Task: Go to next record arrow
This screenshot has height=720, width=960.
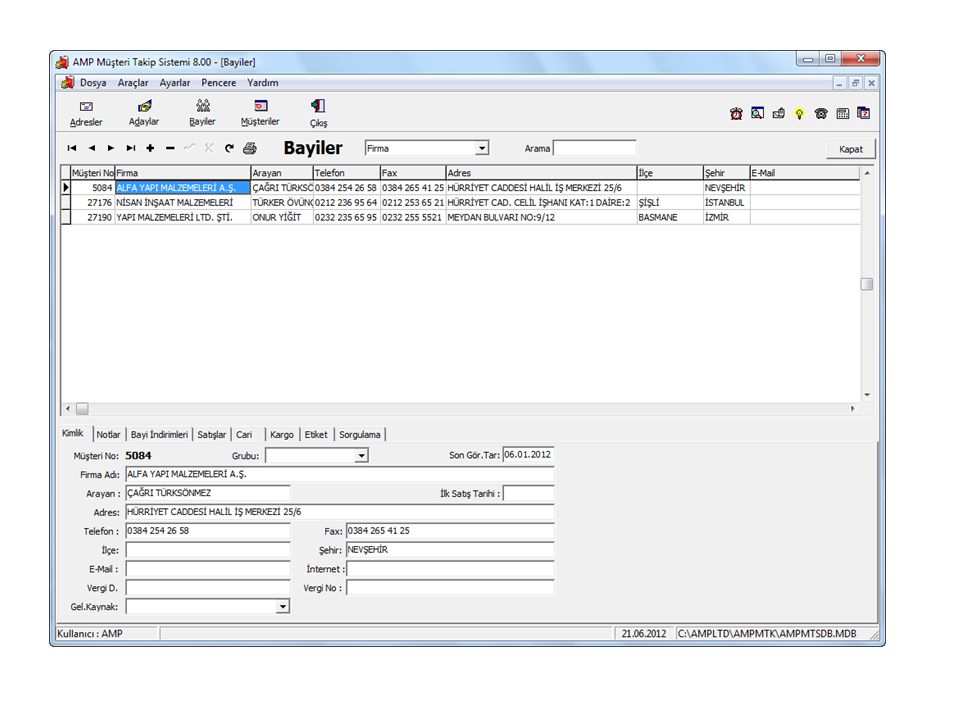Action: click(111, 148)
